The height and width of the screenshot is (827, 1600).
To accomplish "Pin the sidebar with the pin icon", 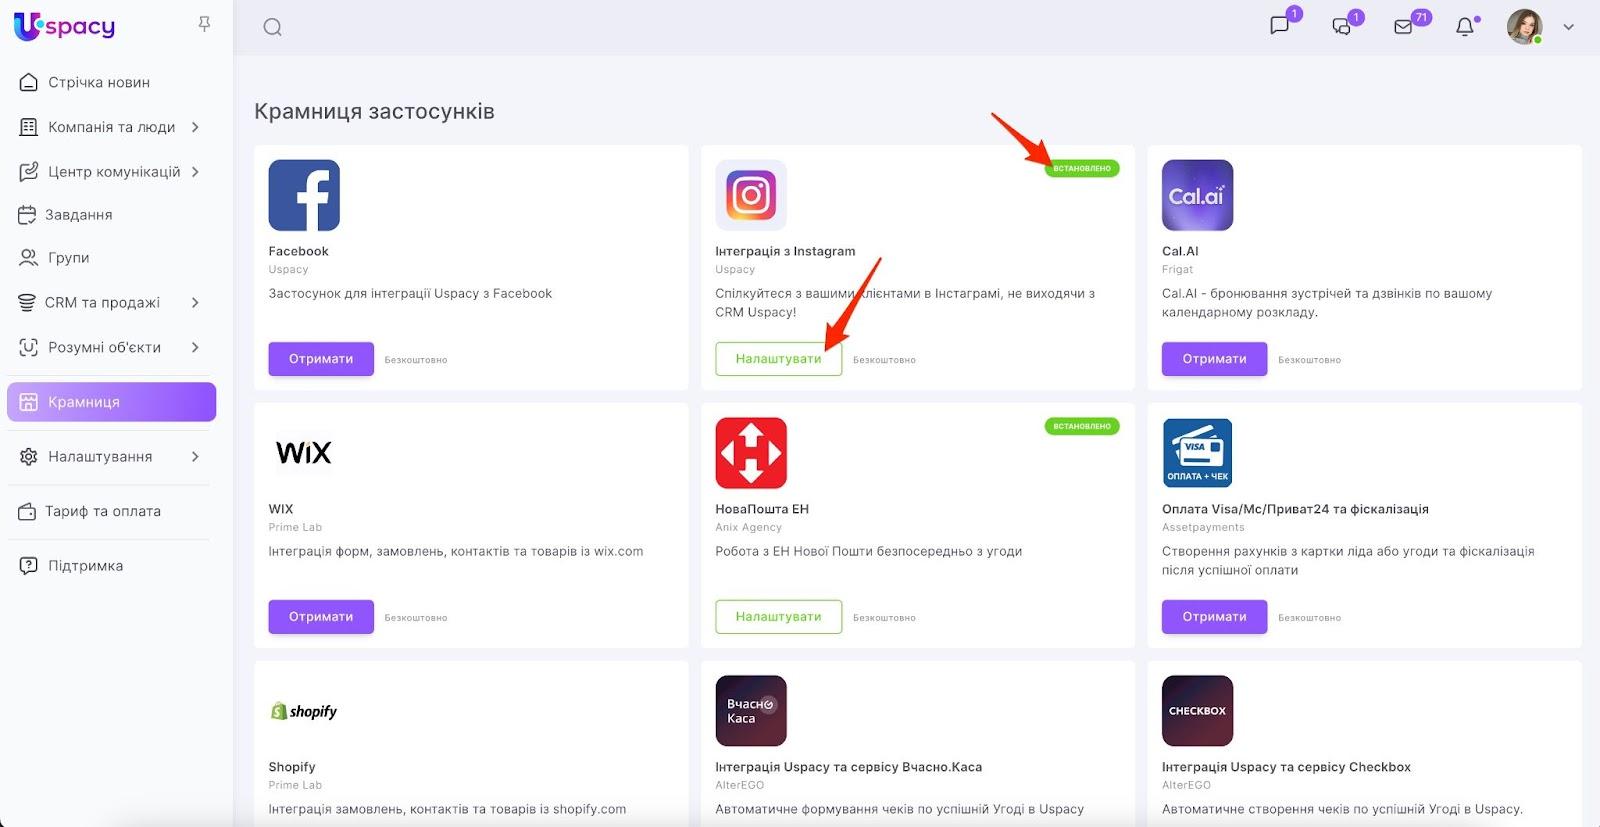I will (204, 24).
